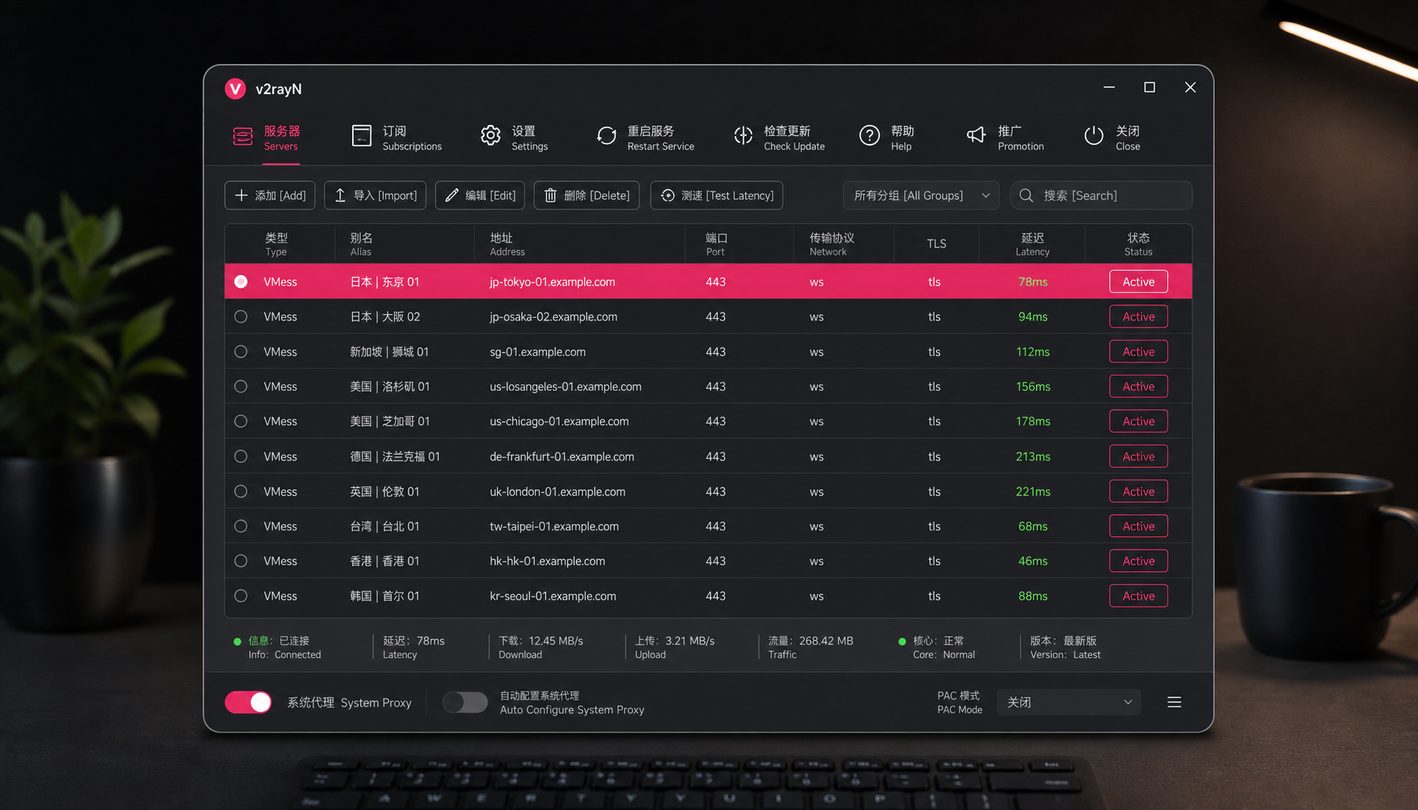Click the search magnifier icon
This screenshot has height=810, width=1418.
1027,195
